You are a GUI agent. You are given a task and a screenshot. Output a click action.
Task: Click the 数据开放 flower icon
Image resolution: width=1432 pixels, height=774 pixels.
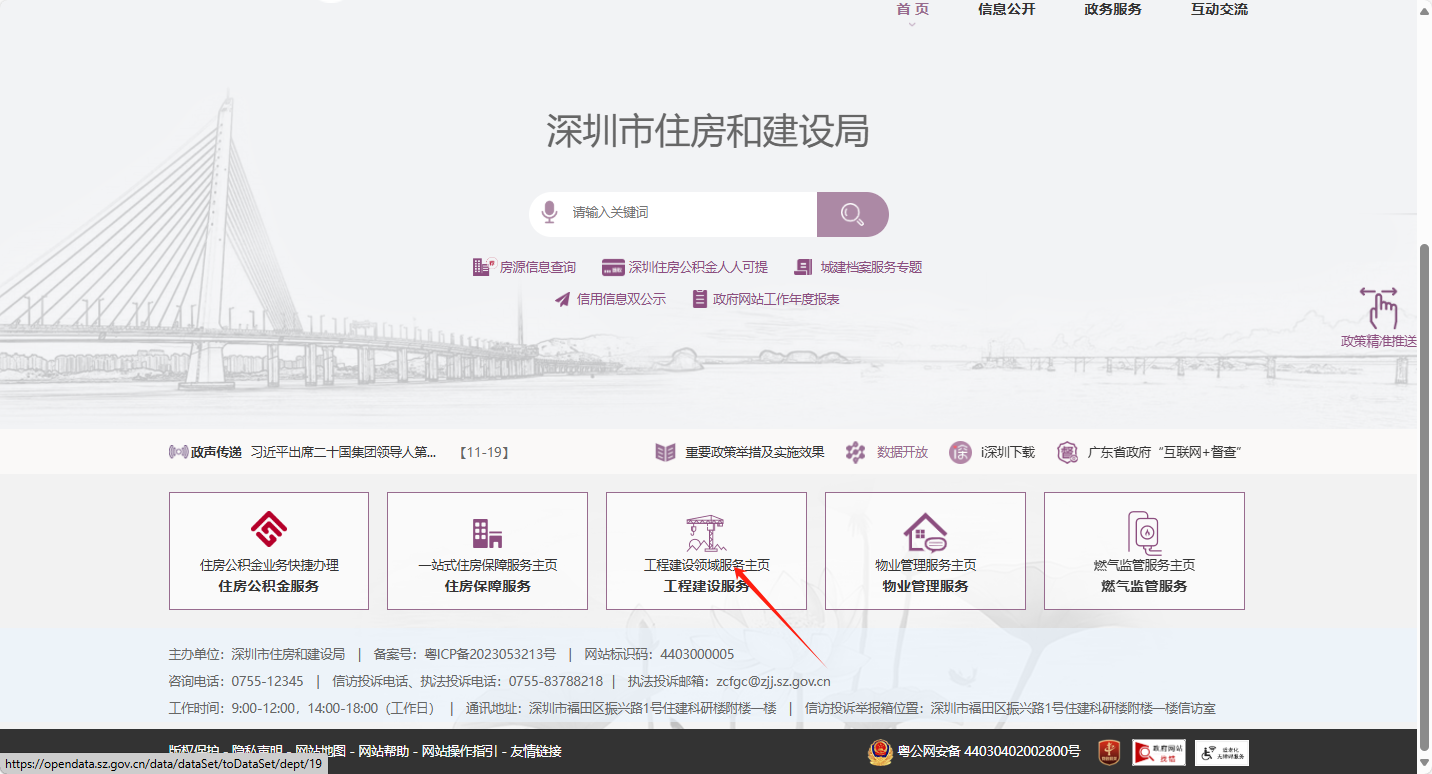pos(855,452)
